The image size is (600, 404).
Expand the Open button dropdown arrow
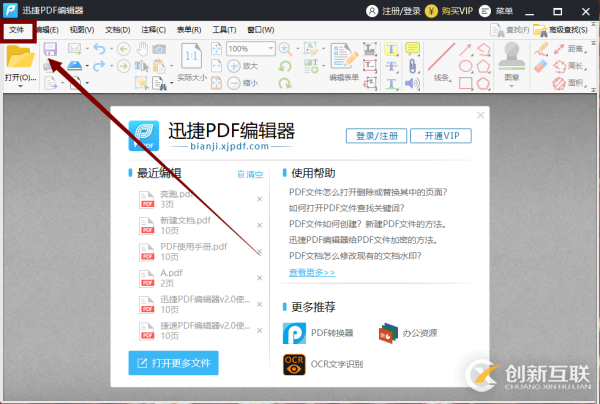[20, 86]
